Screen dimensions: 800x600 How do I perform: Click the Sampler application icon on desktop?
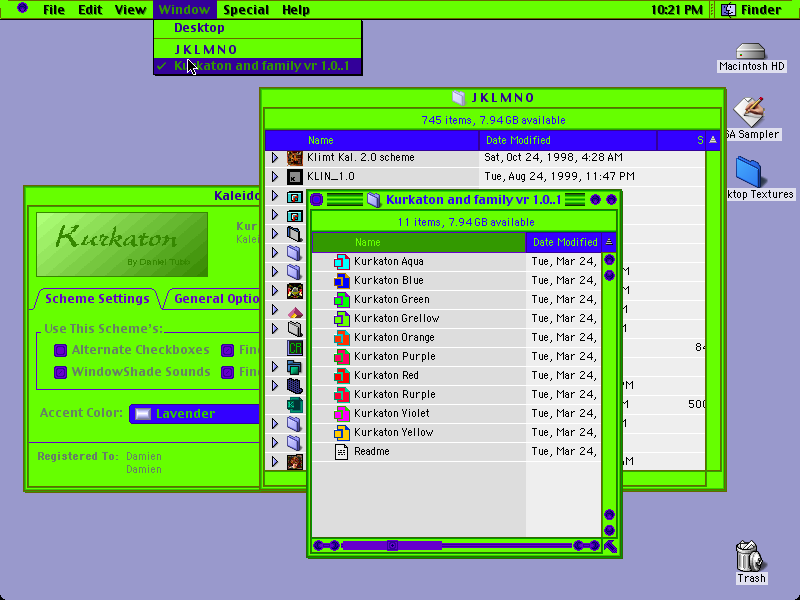pyautogui.click(x=748, y=112)
